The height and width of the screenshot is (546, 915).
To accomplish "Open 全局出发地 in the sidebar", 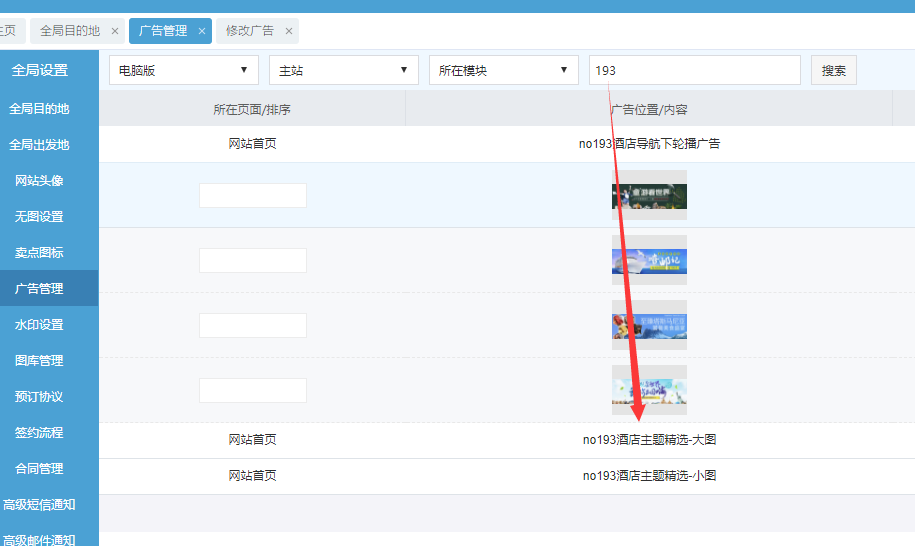I will (39, 145).
